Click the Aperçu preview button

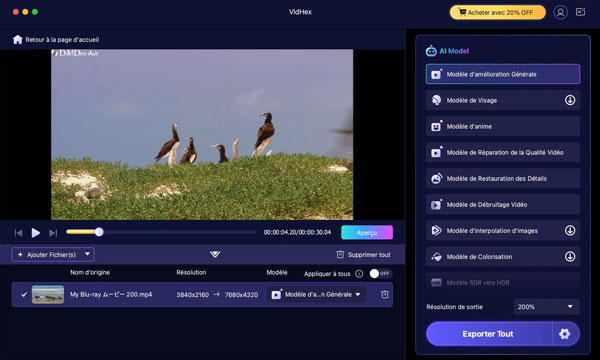click(367, 233)
